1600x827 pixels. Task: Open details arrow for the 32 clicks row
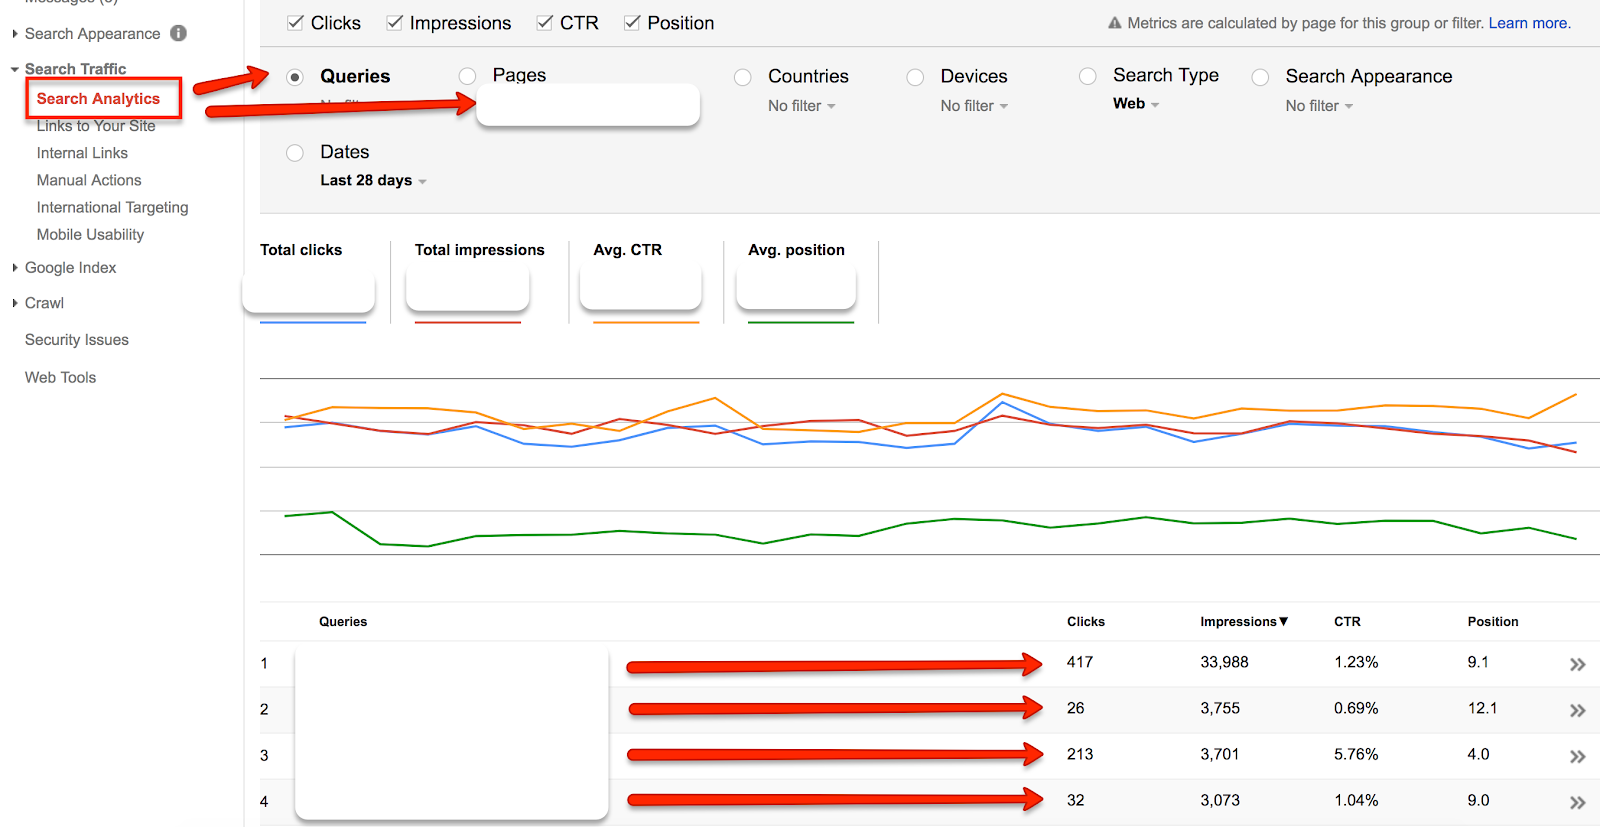point(1577,802)
